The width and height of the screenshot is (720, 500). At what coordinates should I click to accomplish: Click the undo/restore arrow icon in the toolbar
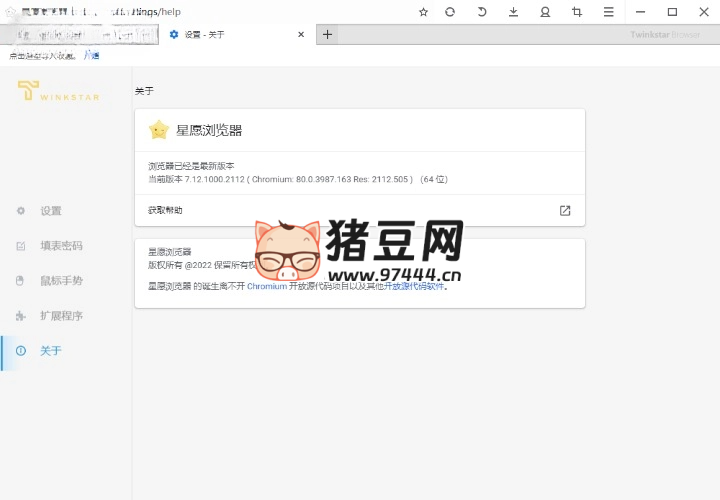coord(482,12)
